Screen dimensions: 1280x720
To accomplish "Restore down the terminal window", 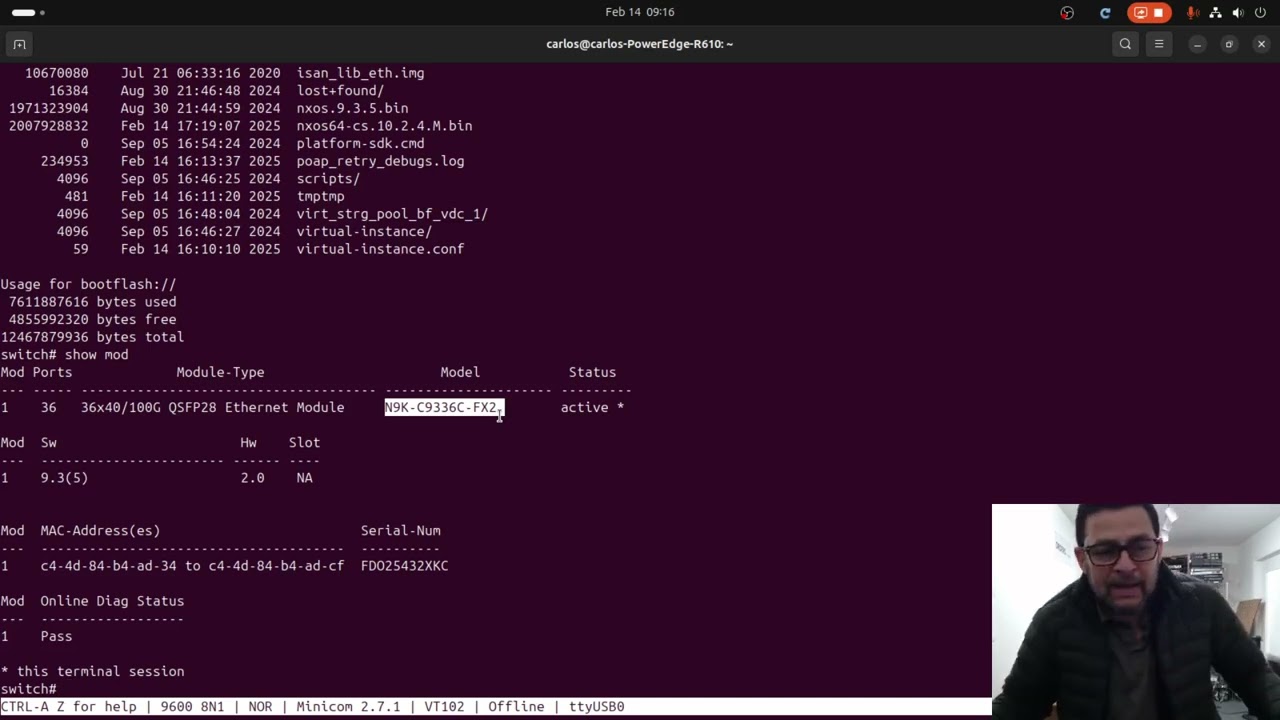I will point(1229,44).
